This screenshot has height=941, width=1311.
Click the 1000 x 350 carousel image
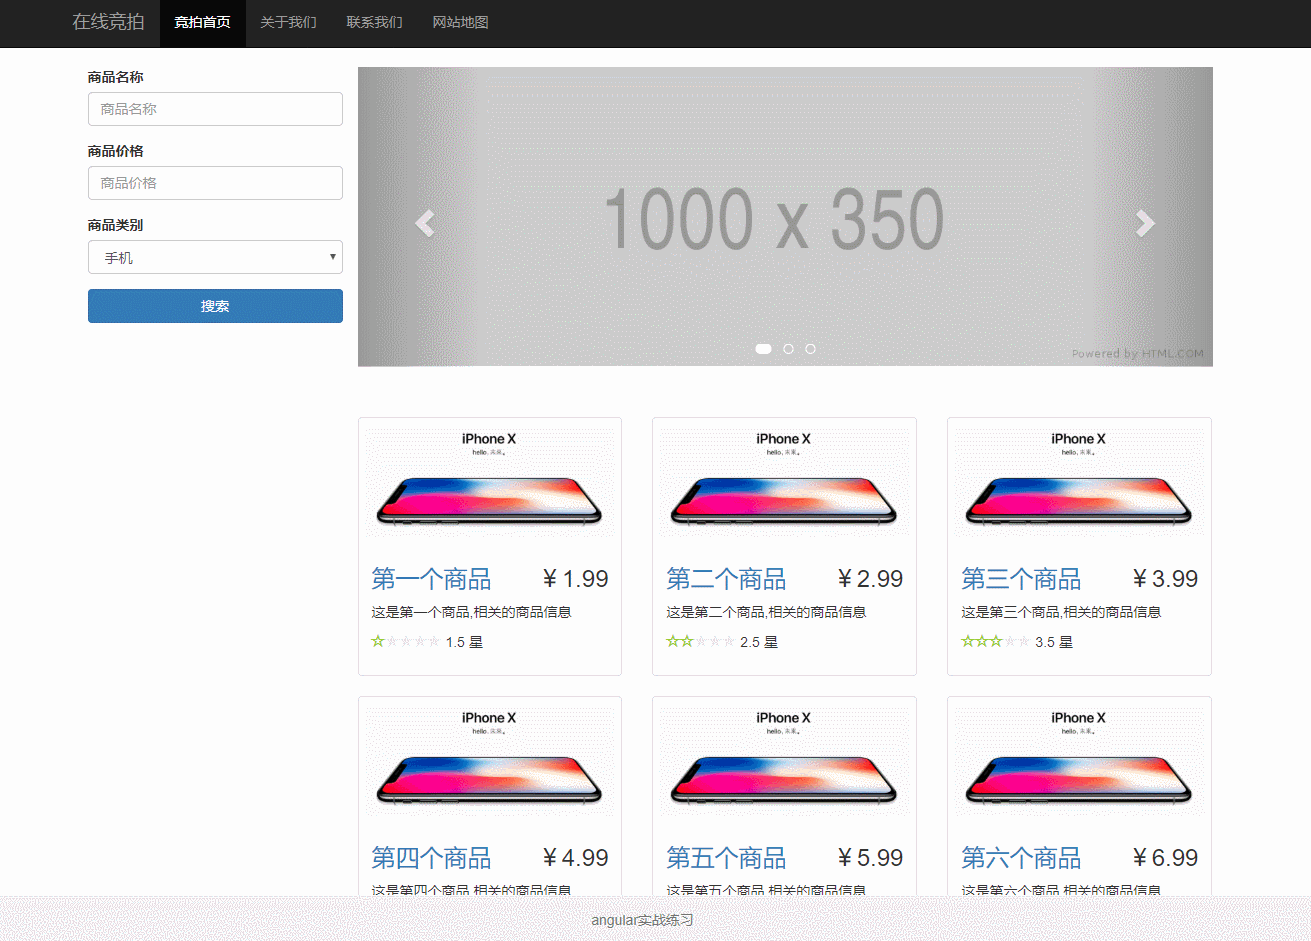(x=785, y=217)
